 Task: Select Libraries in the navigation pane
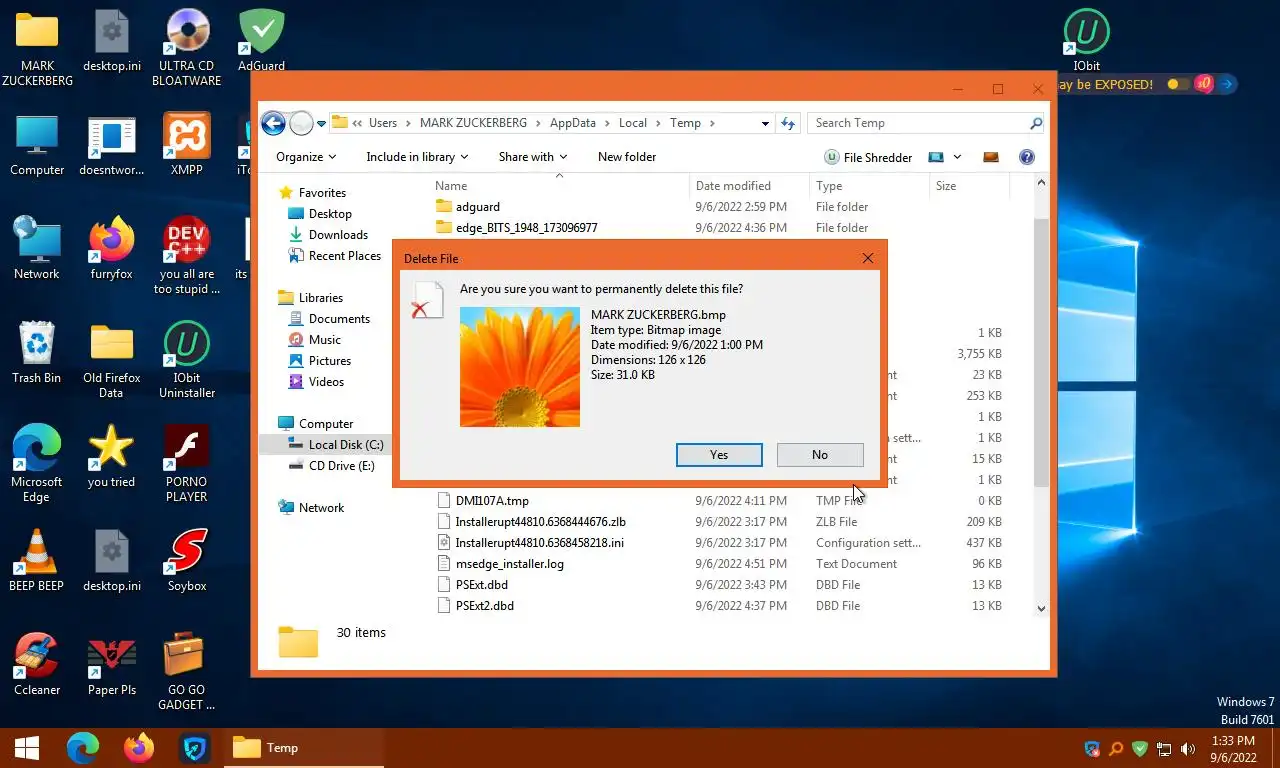[x=320, y=298]
